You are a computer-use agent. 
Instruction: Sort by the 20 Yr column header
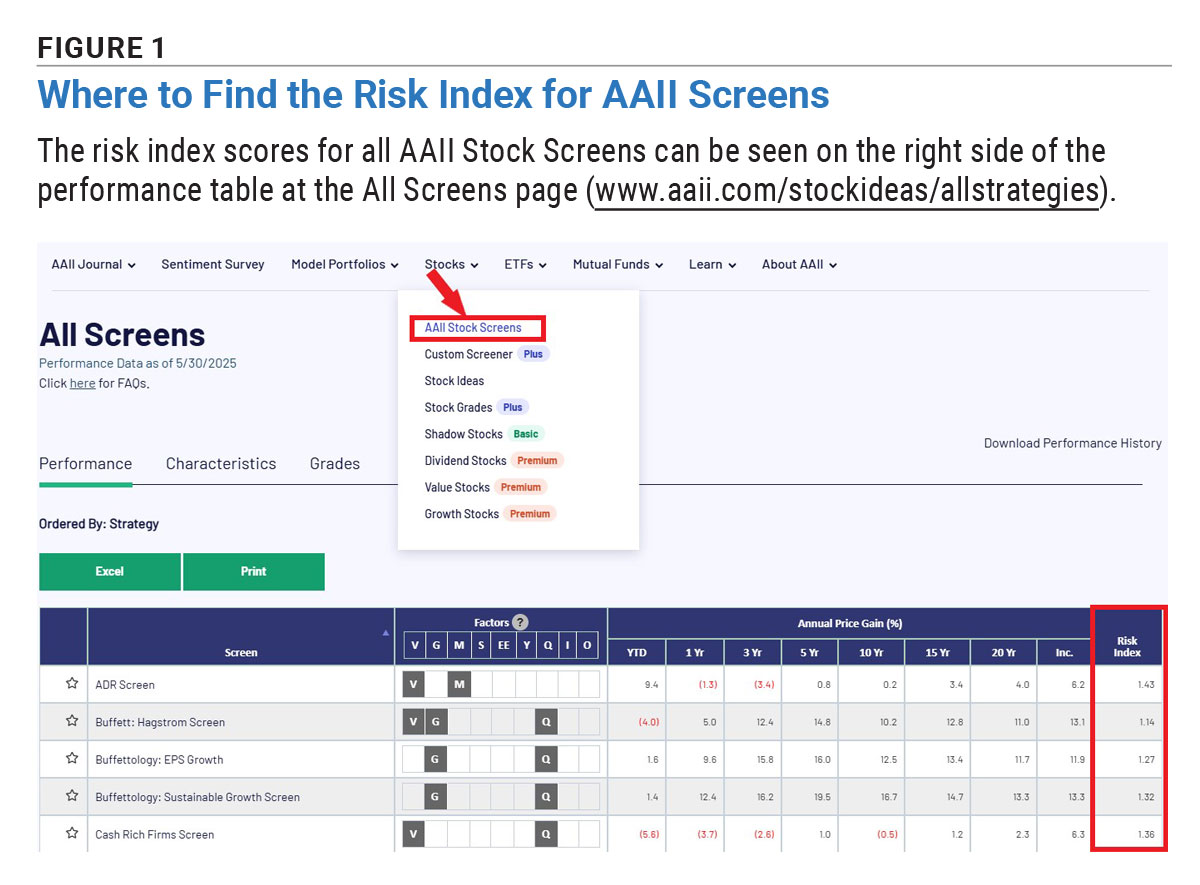pyautogui.click(x=1004, y=652)
